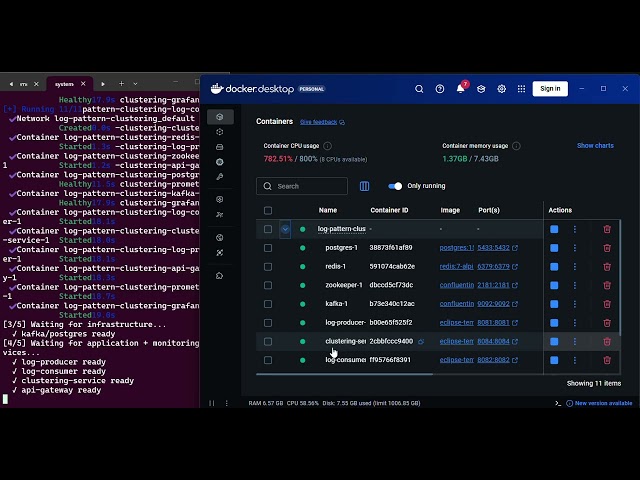The image size is (640, 480).
Task: Select the zookeeper-1 row checkbox
Action: 268,285
